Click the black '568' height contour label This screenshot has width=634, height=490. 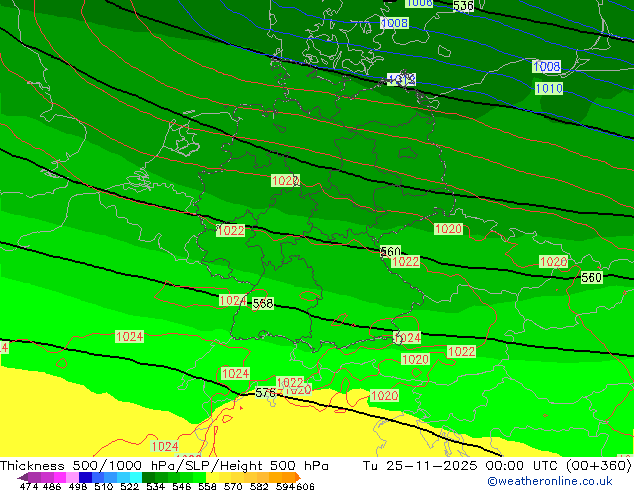(263, 303)
